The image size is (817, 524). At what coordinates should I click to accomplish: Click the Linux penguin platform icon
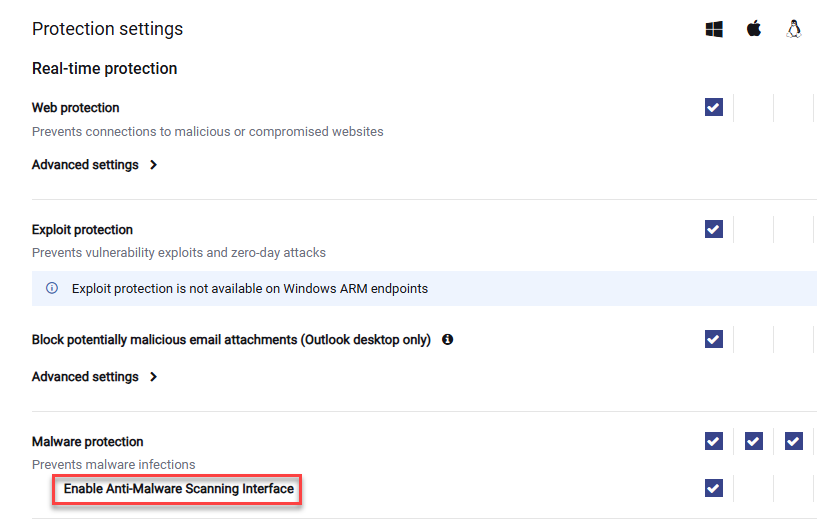(794, 29)
